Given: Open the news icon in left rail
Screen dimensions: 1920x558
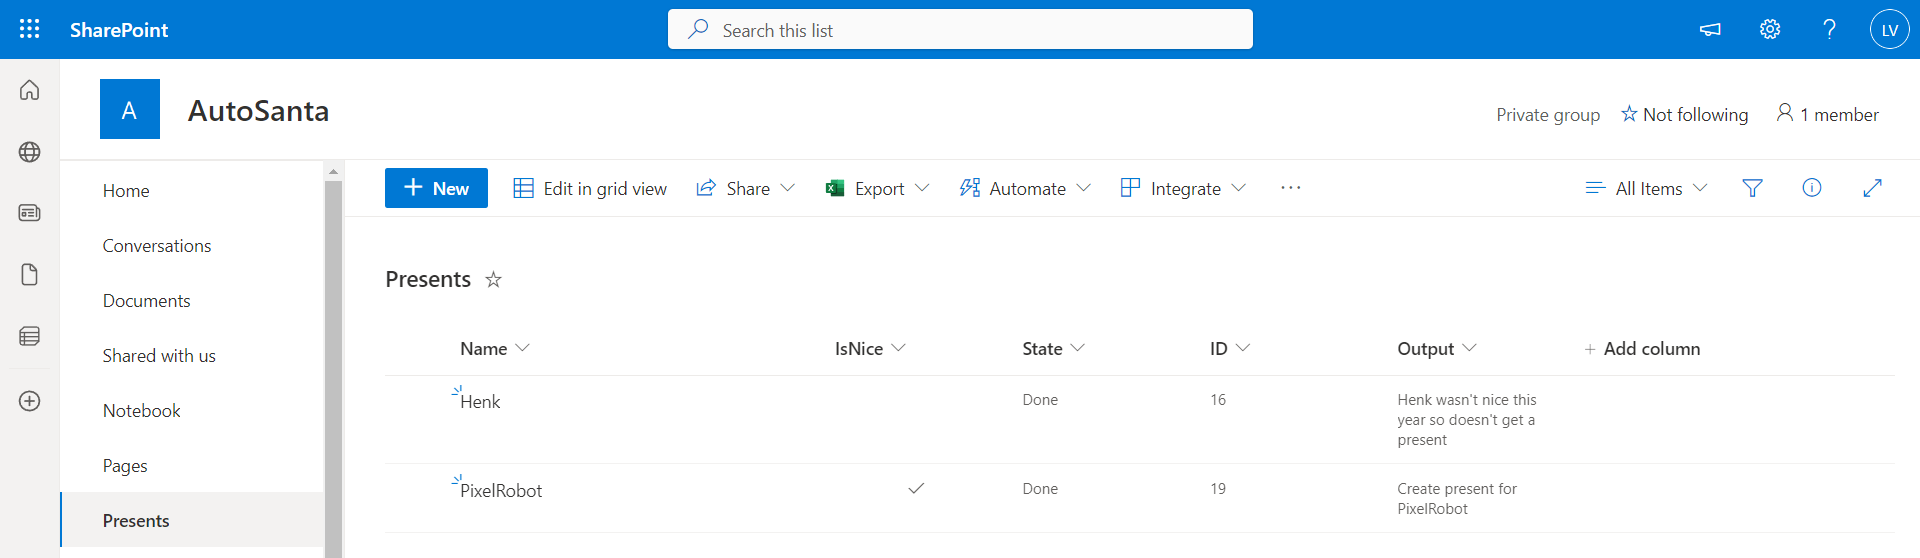Looking at the screenshot, I should (x=30, y=213).
